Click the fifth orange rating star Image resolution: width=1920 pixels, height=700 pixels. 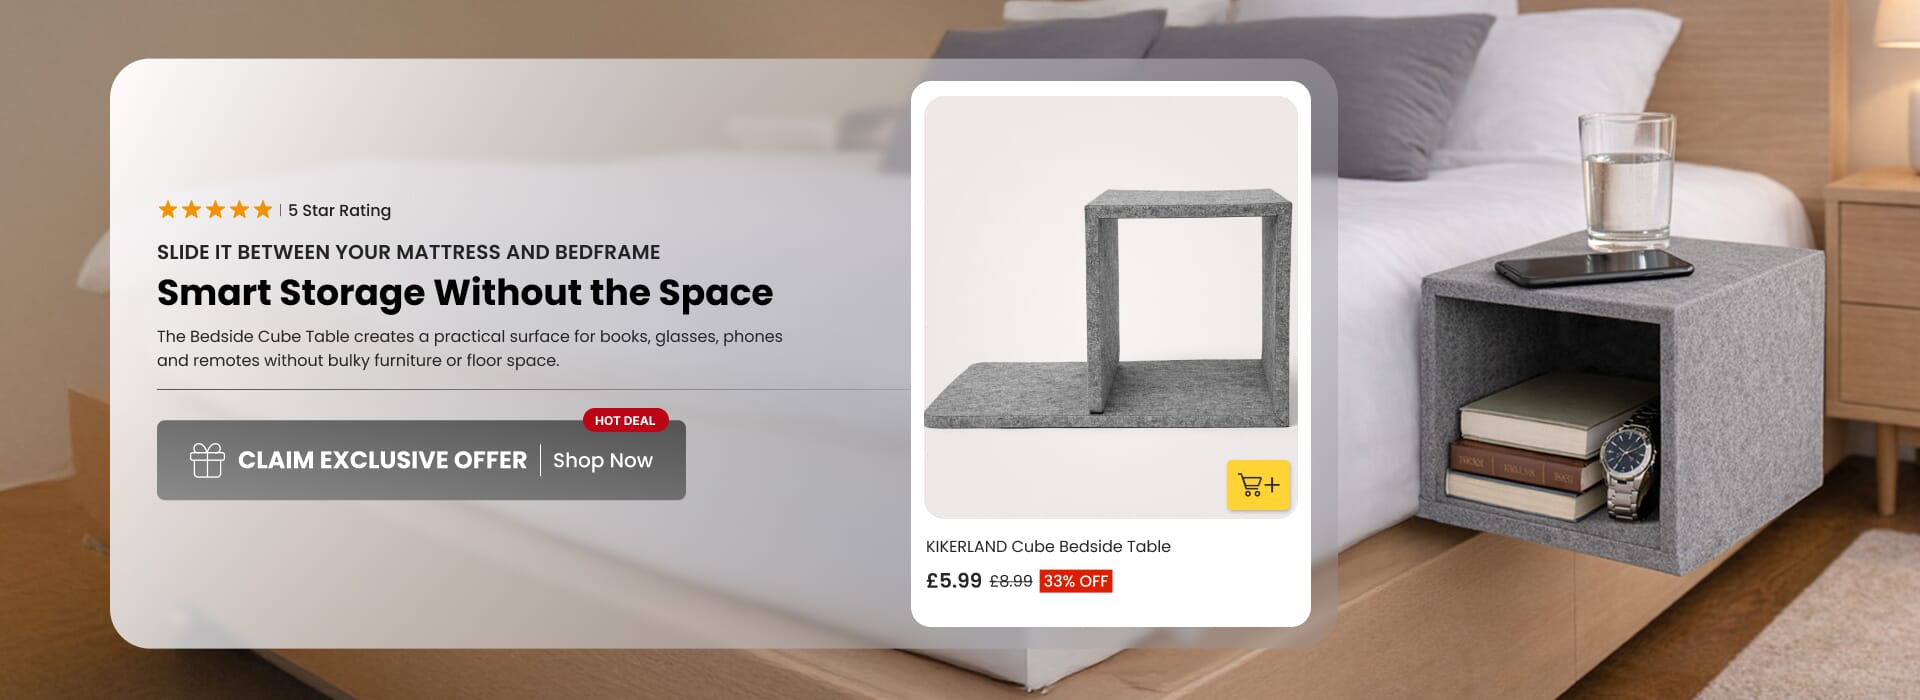tap(263, 209)
